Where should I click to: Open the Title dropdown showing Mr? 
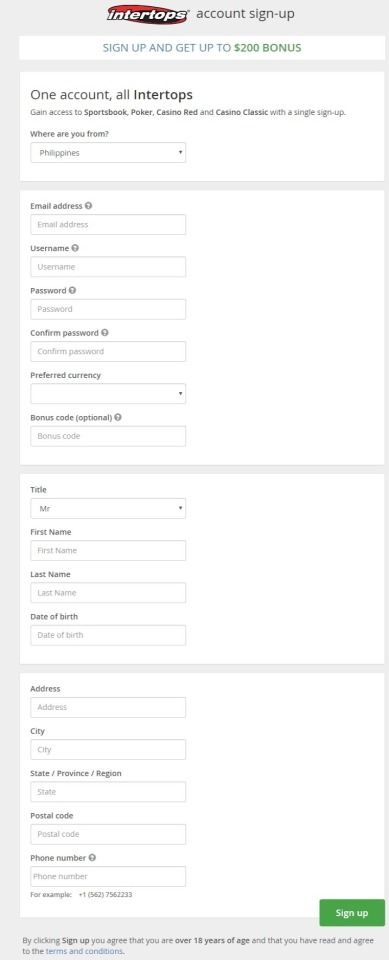(108, 509)
